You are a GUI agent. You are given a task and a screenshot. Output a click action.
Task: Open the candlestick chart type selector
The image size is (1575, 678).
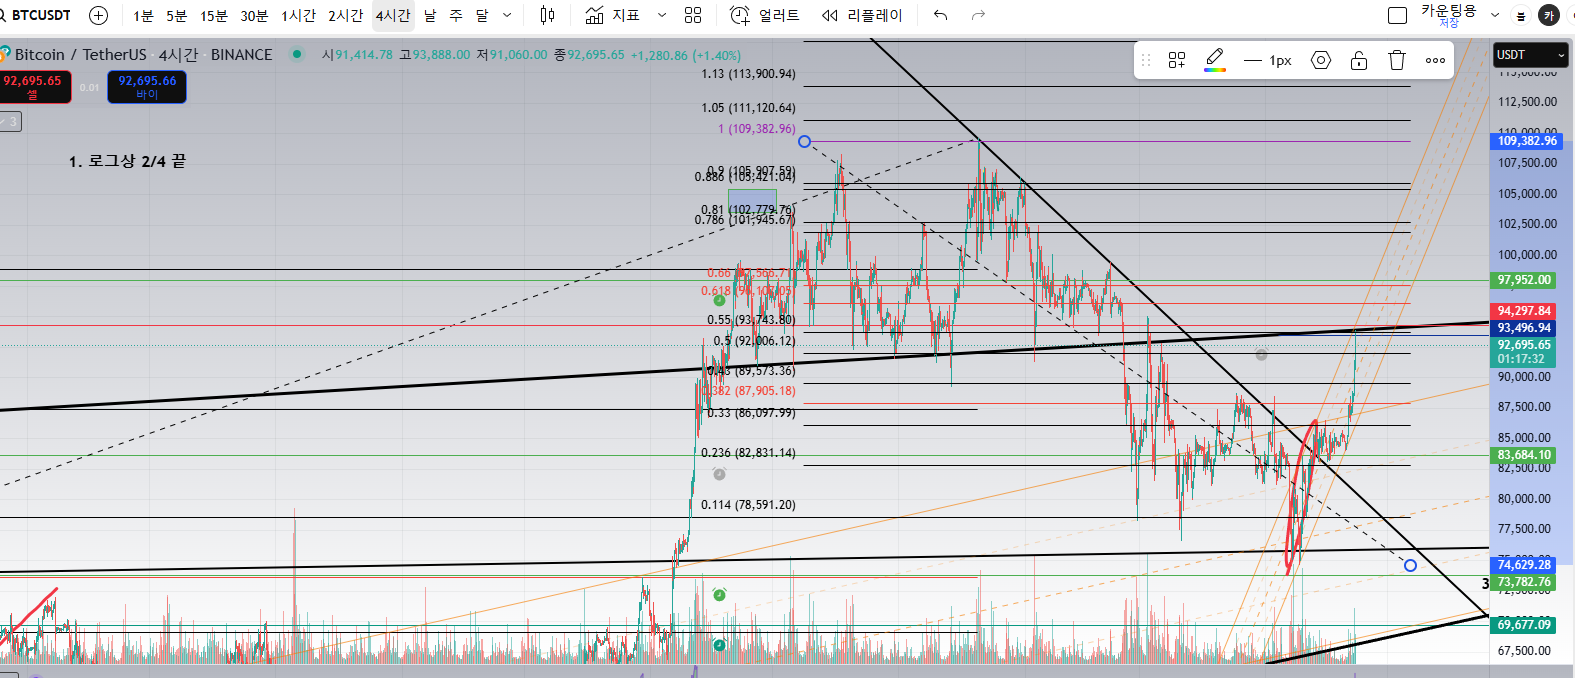[547, 15]
